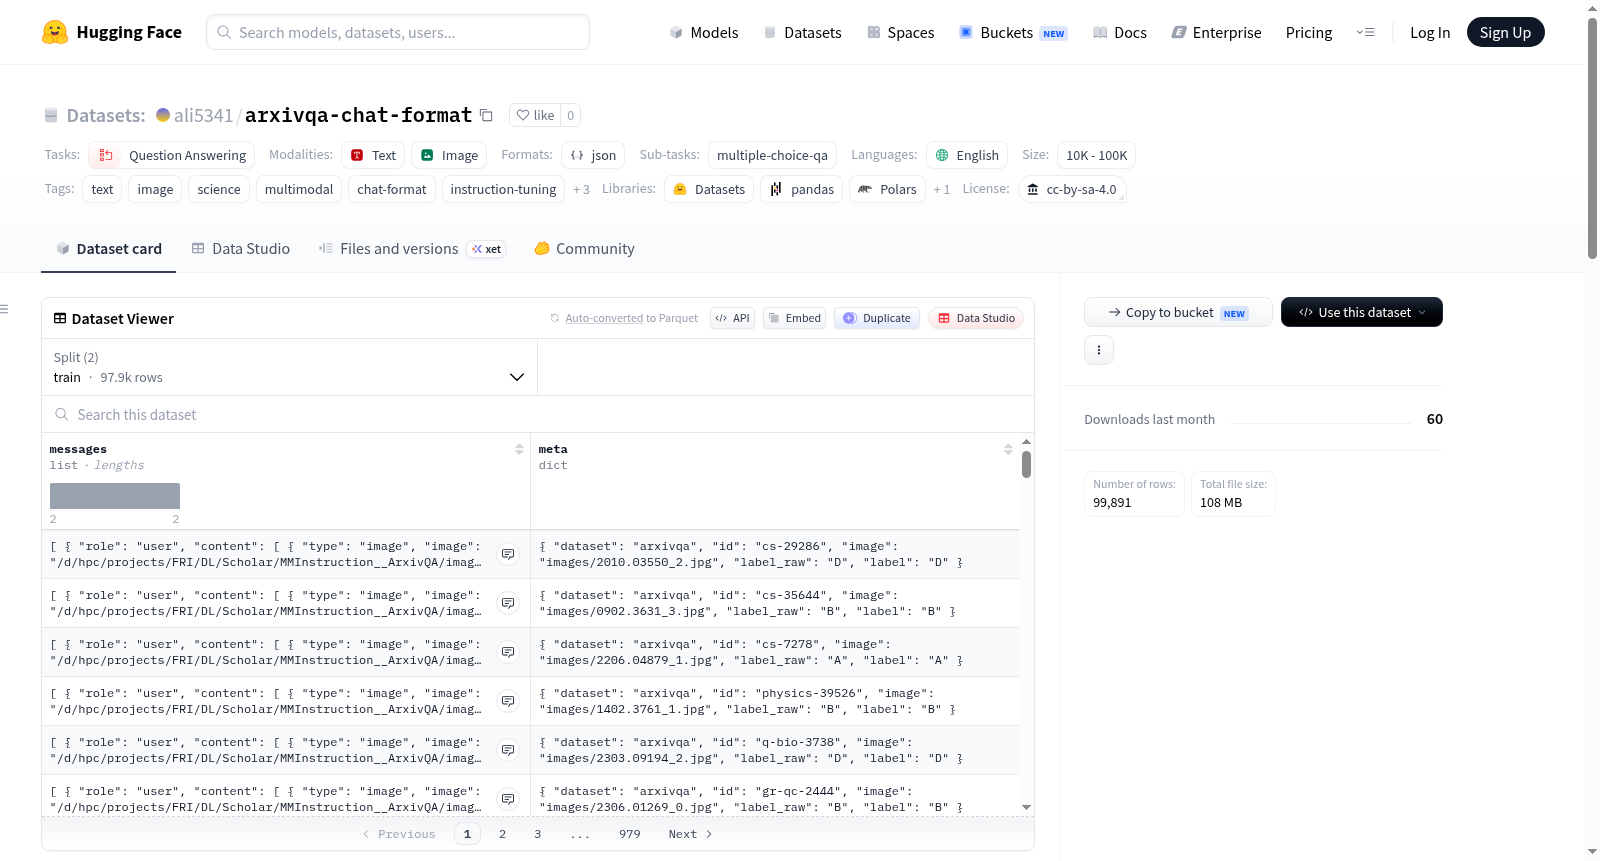The height and width of the screenshot is (861, 1600).
Task: Switch to the Data Studio tab
Action: tap(241, 248)
